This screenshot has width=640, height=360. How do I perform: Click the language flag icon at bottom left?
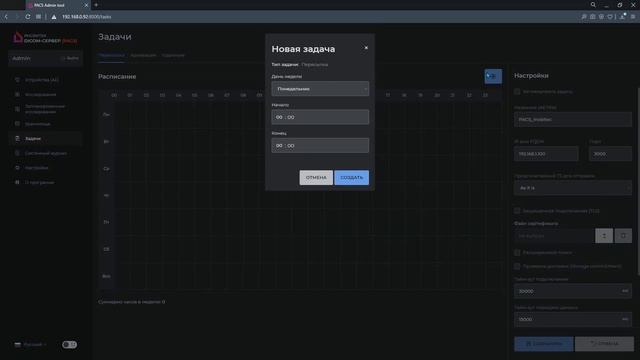(18, 344)
